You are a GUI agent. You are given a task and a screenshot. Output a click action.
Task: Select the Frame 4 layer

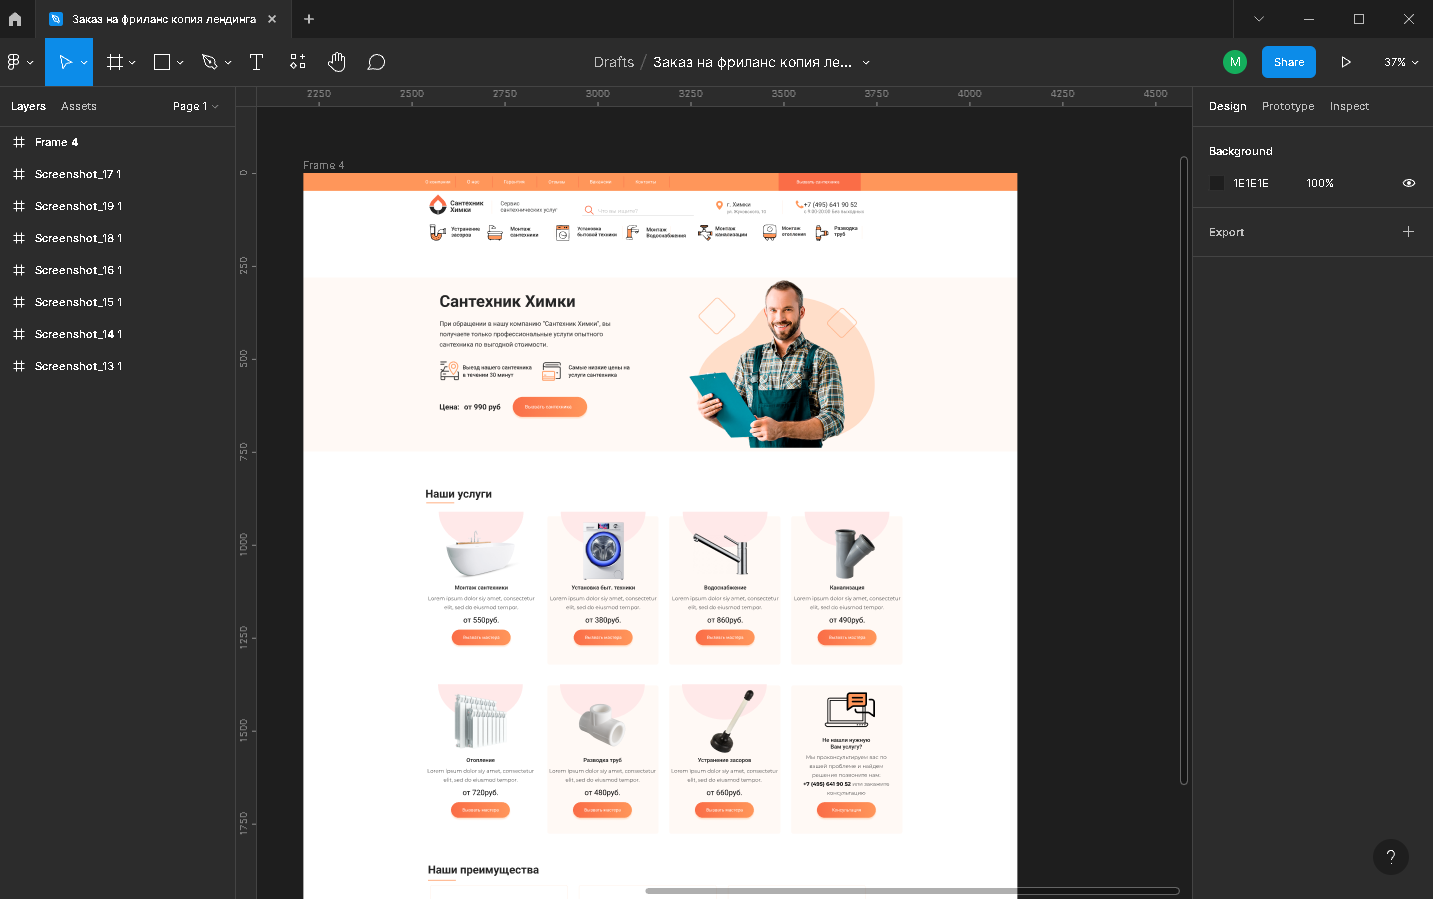coord(118,142)
